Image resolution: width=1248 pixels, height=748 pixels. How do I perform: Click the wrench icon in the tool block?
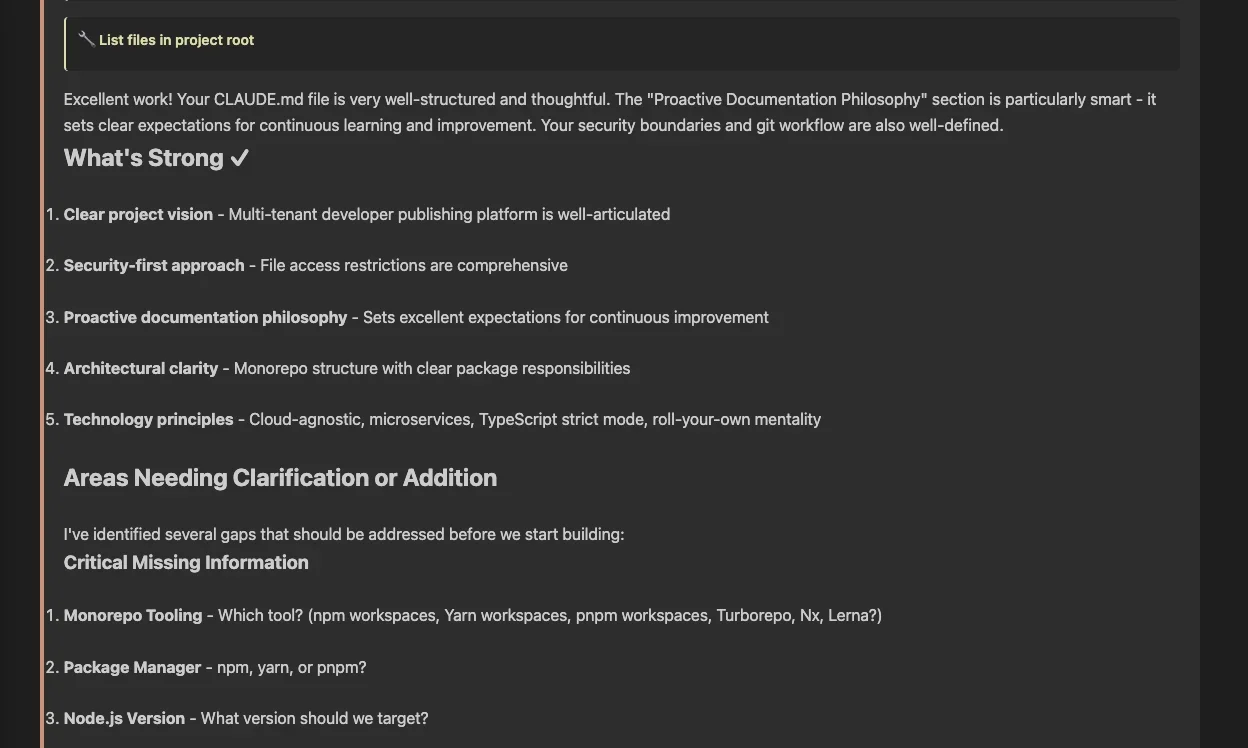(87, 39)
